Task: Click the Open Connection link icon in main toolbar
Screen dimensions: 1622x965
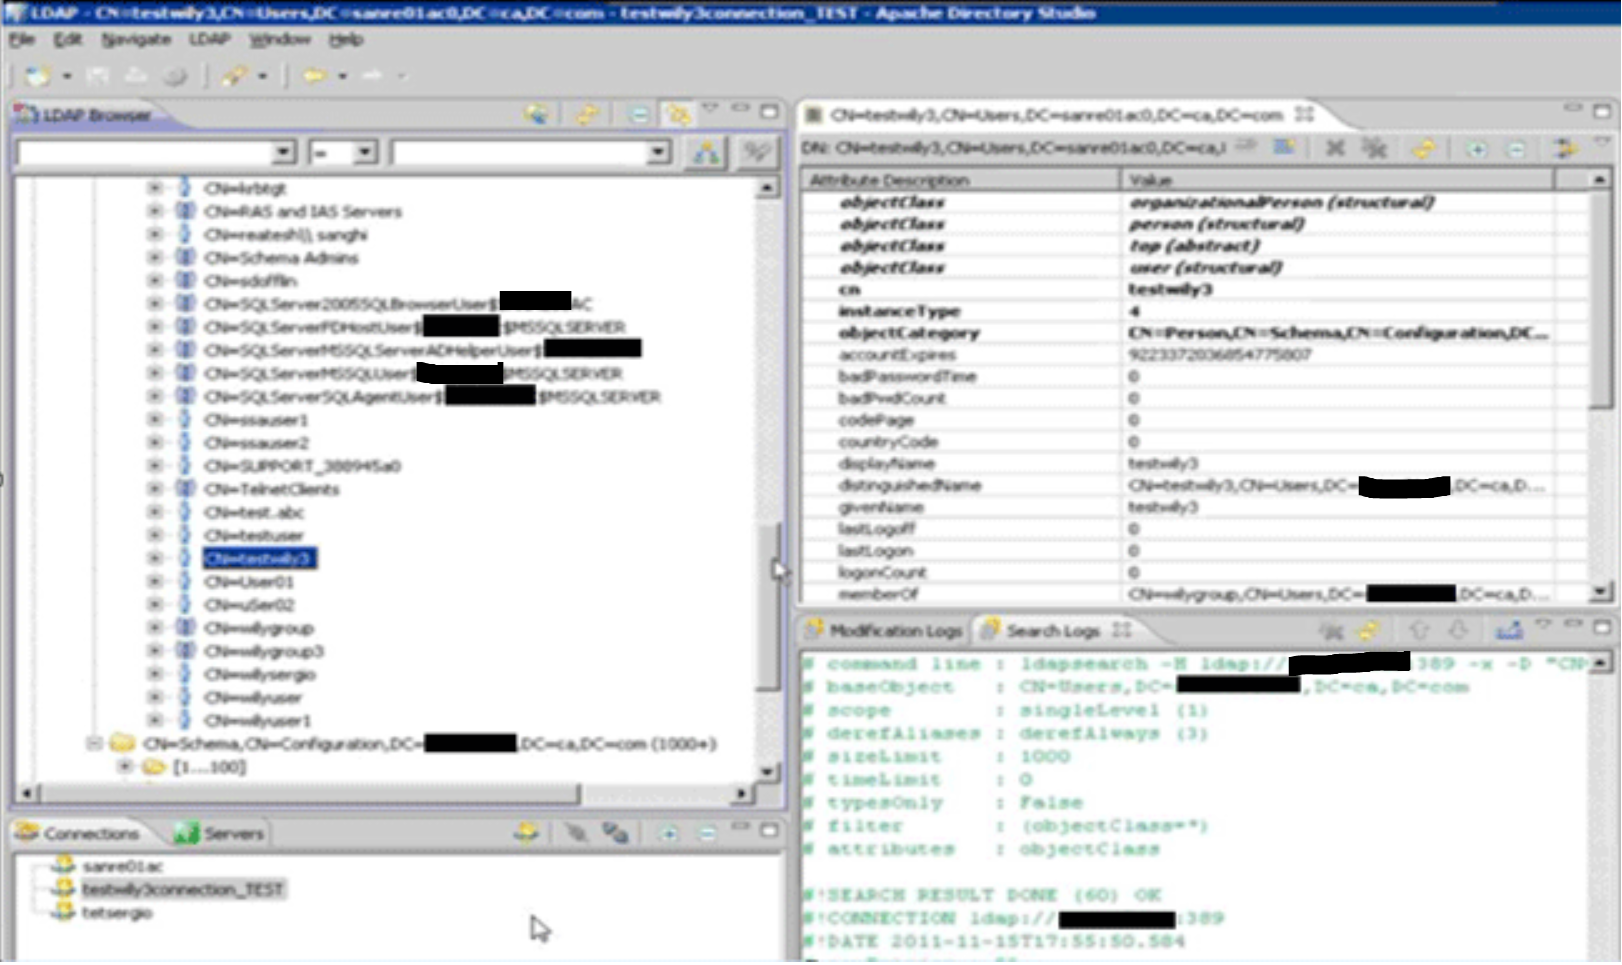Action: click(235, 76)
